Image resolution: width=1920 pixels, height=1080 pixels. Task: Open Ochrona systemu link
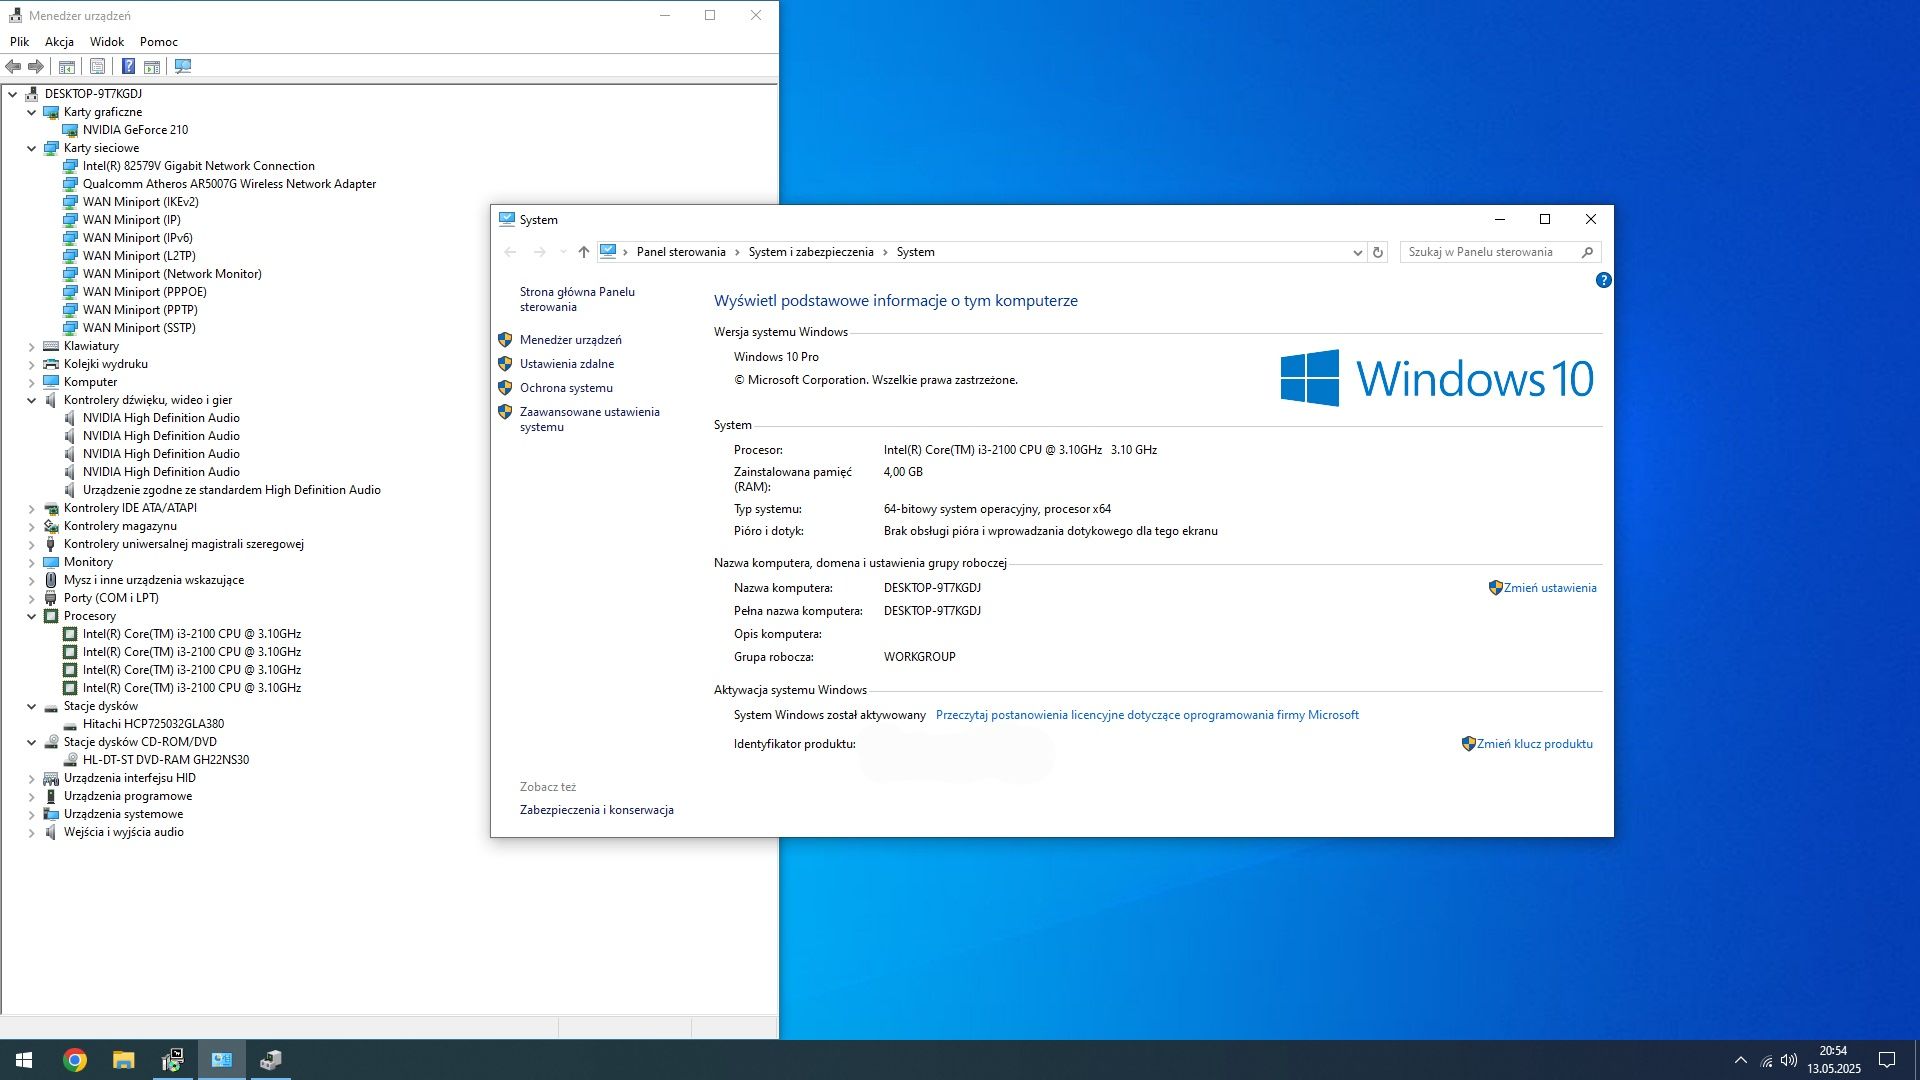[x=566, y=388]
